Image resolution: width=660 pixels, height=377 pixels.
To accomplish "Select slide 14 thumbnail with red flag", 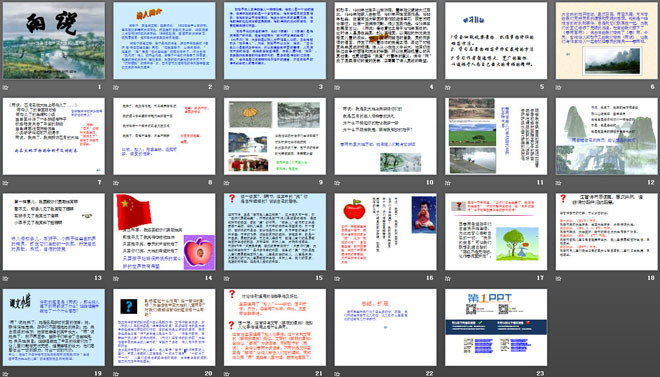I will 164,232.
